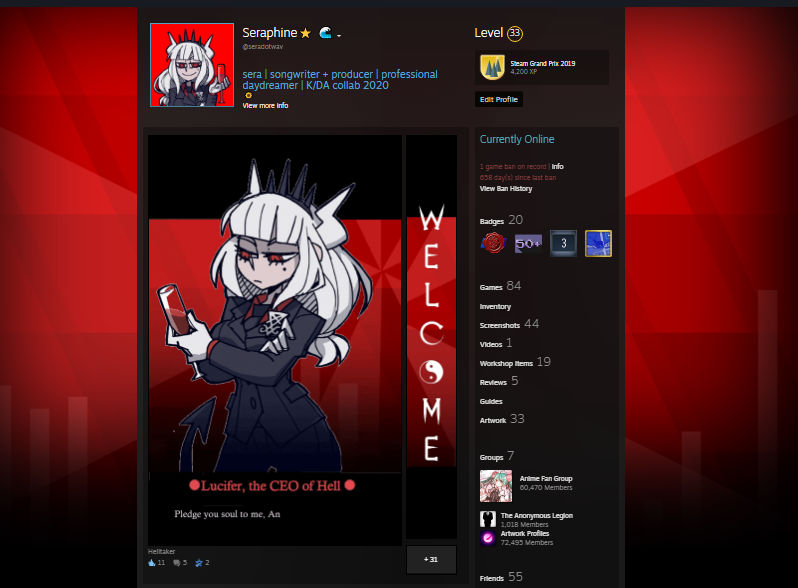Image resolution: width=798 pixels, height=588 pixels.
Task: Open the Guides link
Action: [491, 402]
